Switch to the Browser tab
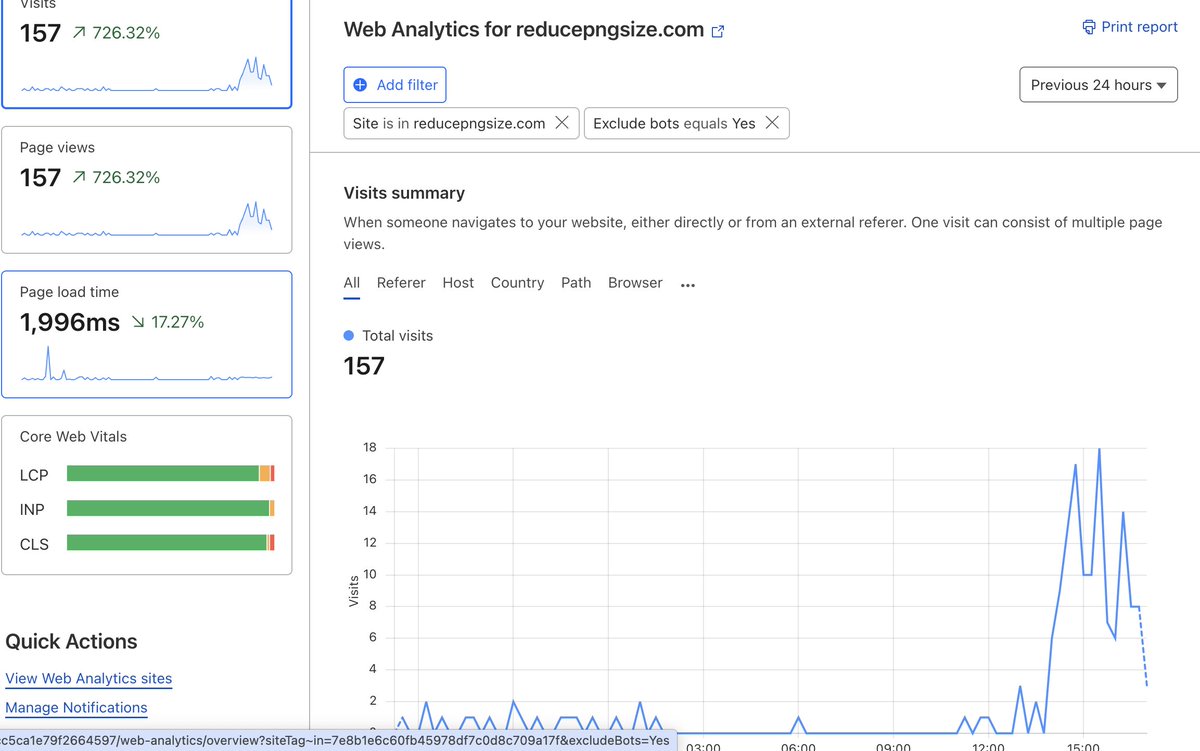Viewport: 1200px width, 751px height. (x=635, y=283)
